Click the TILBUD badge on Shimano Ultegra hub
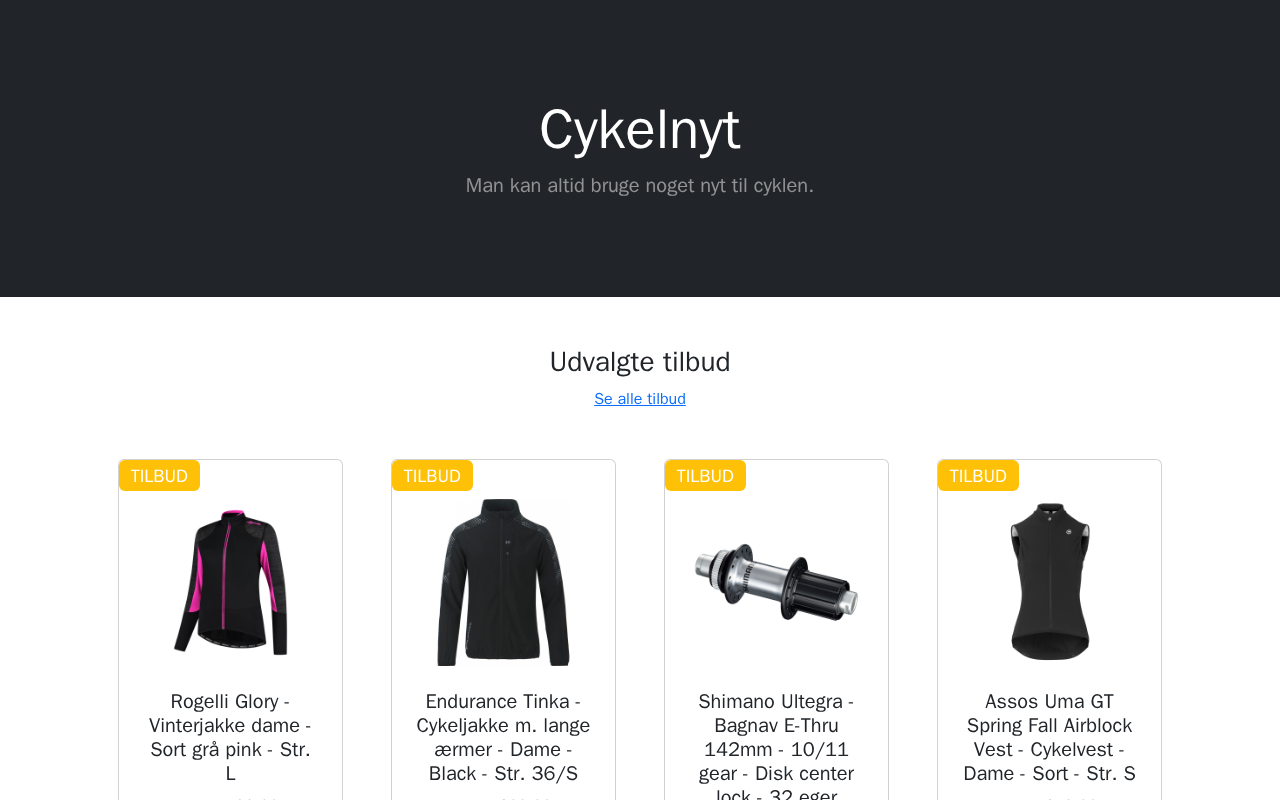 (705, 476)
